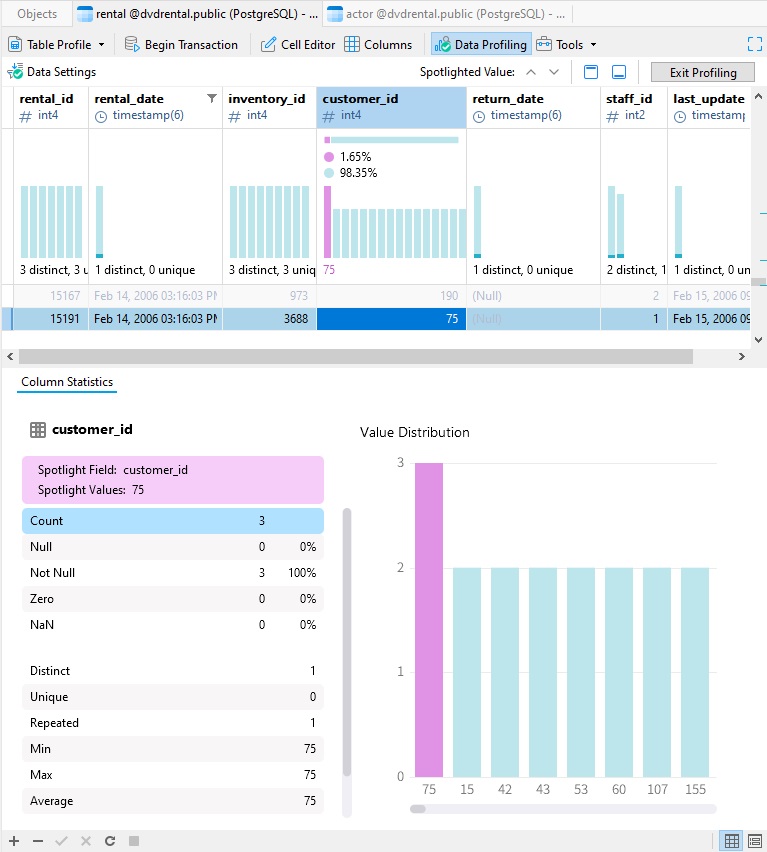Click the cell with value 190

tap(391, 296)
